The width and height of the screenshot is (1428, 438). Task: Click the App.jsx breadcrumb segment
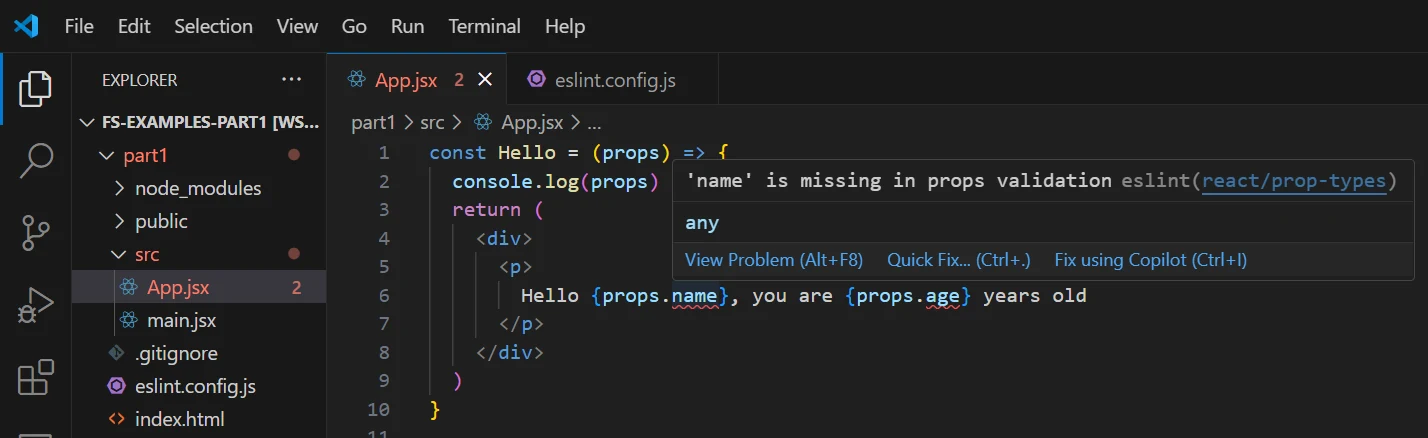coord(532,123)
